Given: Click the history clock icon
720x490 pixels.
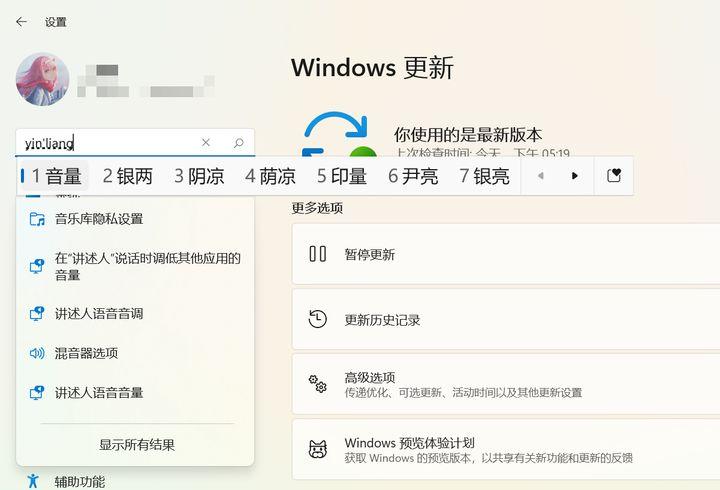Looking at the screenshot, I should (x=318, y=319).
